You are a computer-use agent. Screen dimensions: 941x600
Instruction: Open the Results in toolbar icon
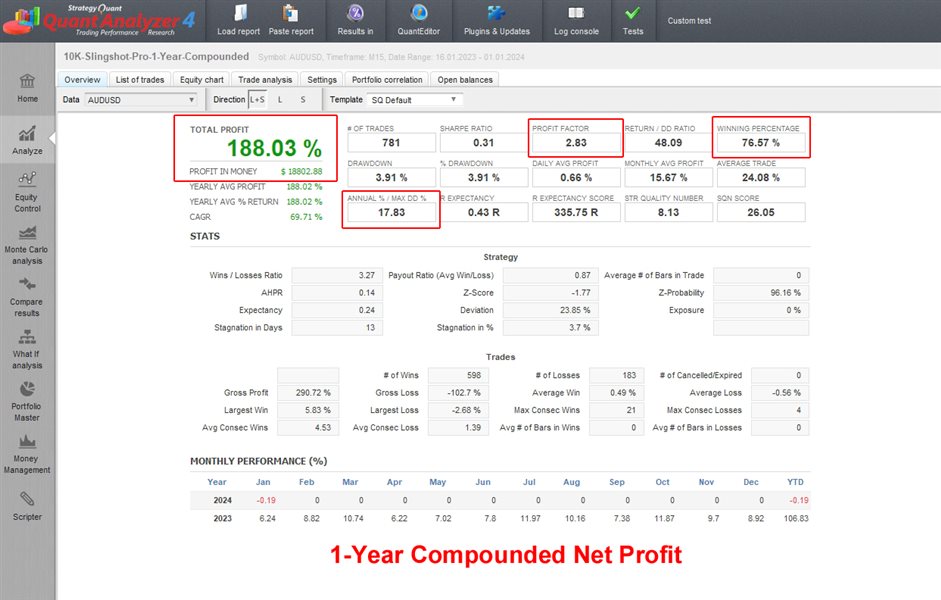(355, 20)
